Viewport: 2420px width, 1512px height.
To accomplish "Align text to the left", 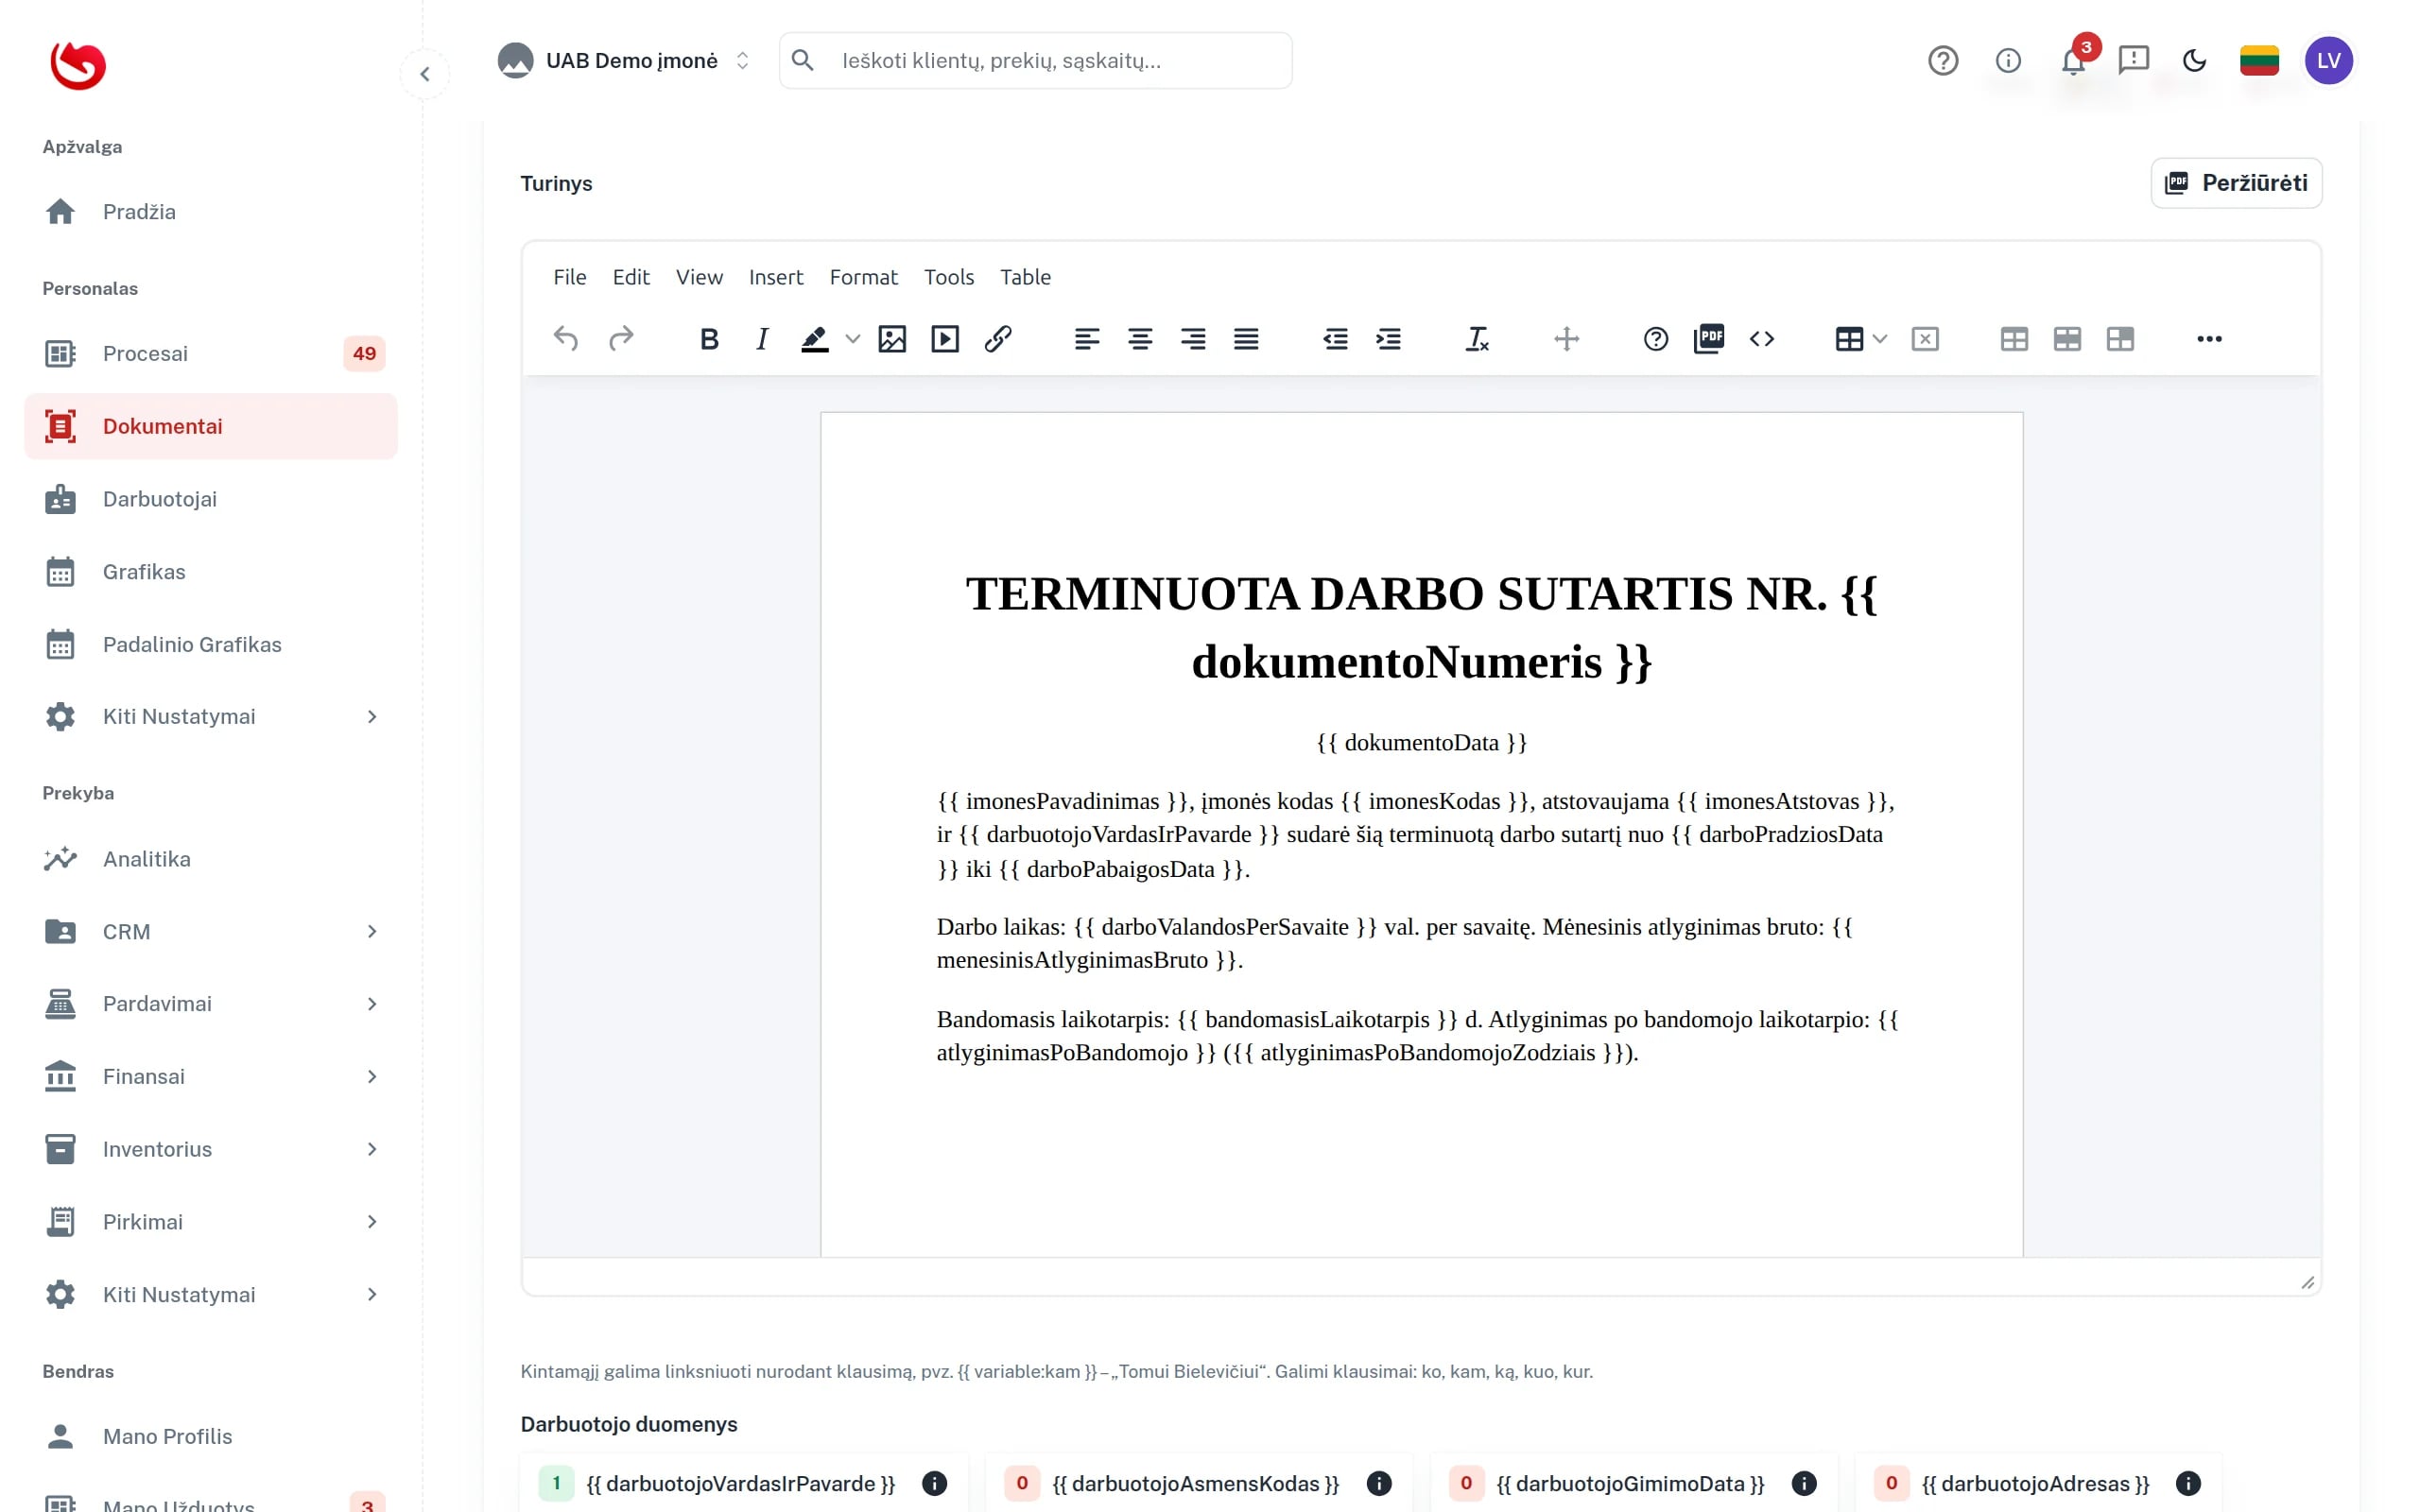I will click(1087, 339).
